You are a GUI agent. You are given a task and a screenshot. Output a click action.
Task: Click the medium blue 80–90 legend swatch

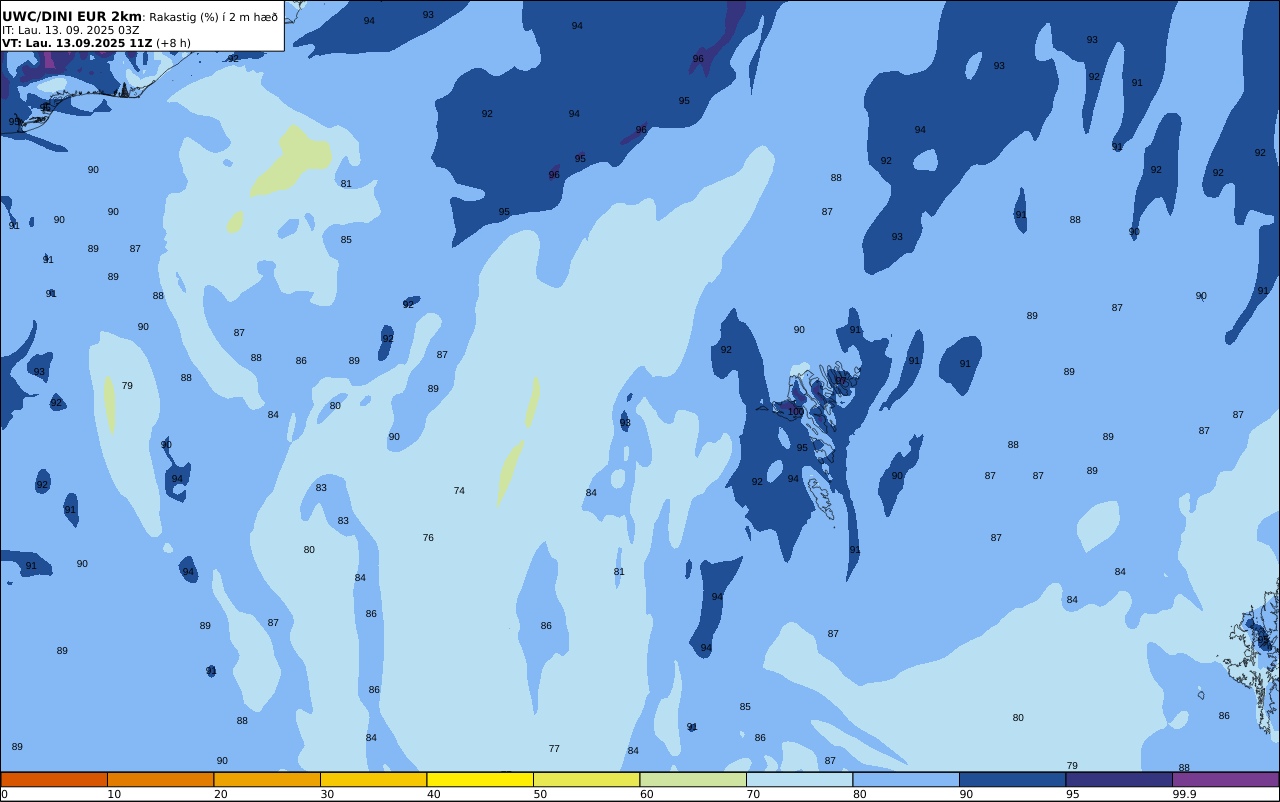pyautogui.click(x=906, y=779)
